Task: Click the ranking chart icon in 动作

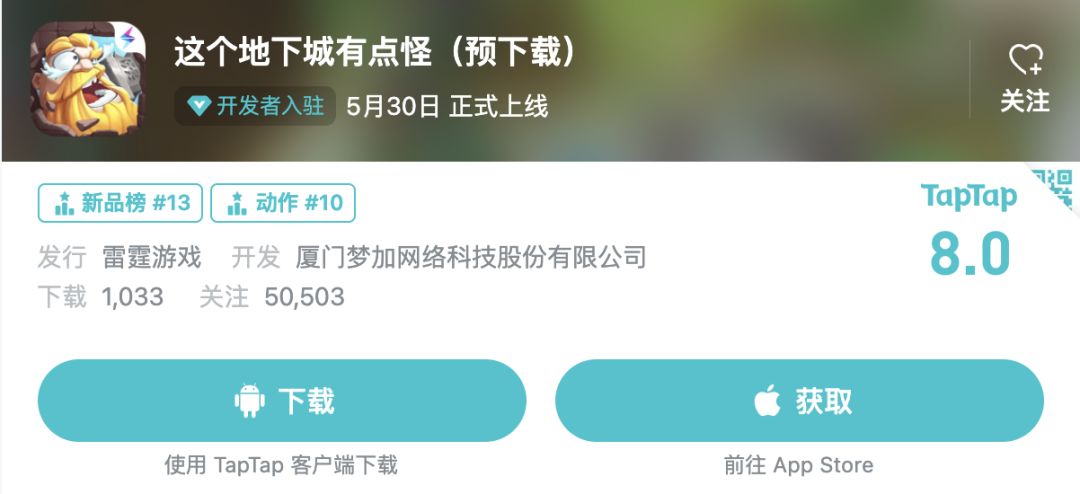Action: tap(237, 203)
